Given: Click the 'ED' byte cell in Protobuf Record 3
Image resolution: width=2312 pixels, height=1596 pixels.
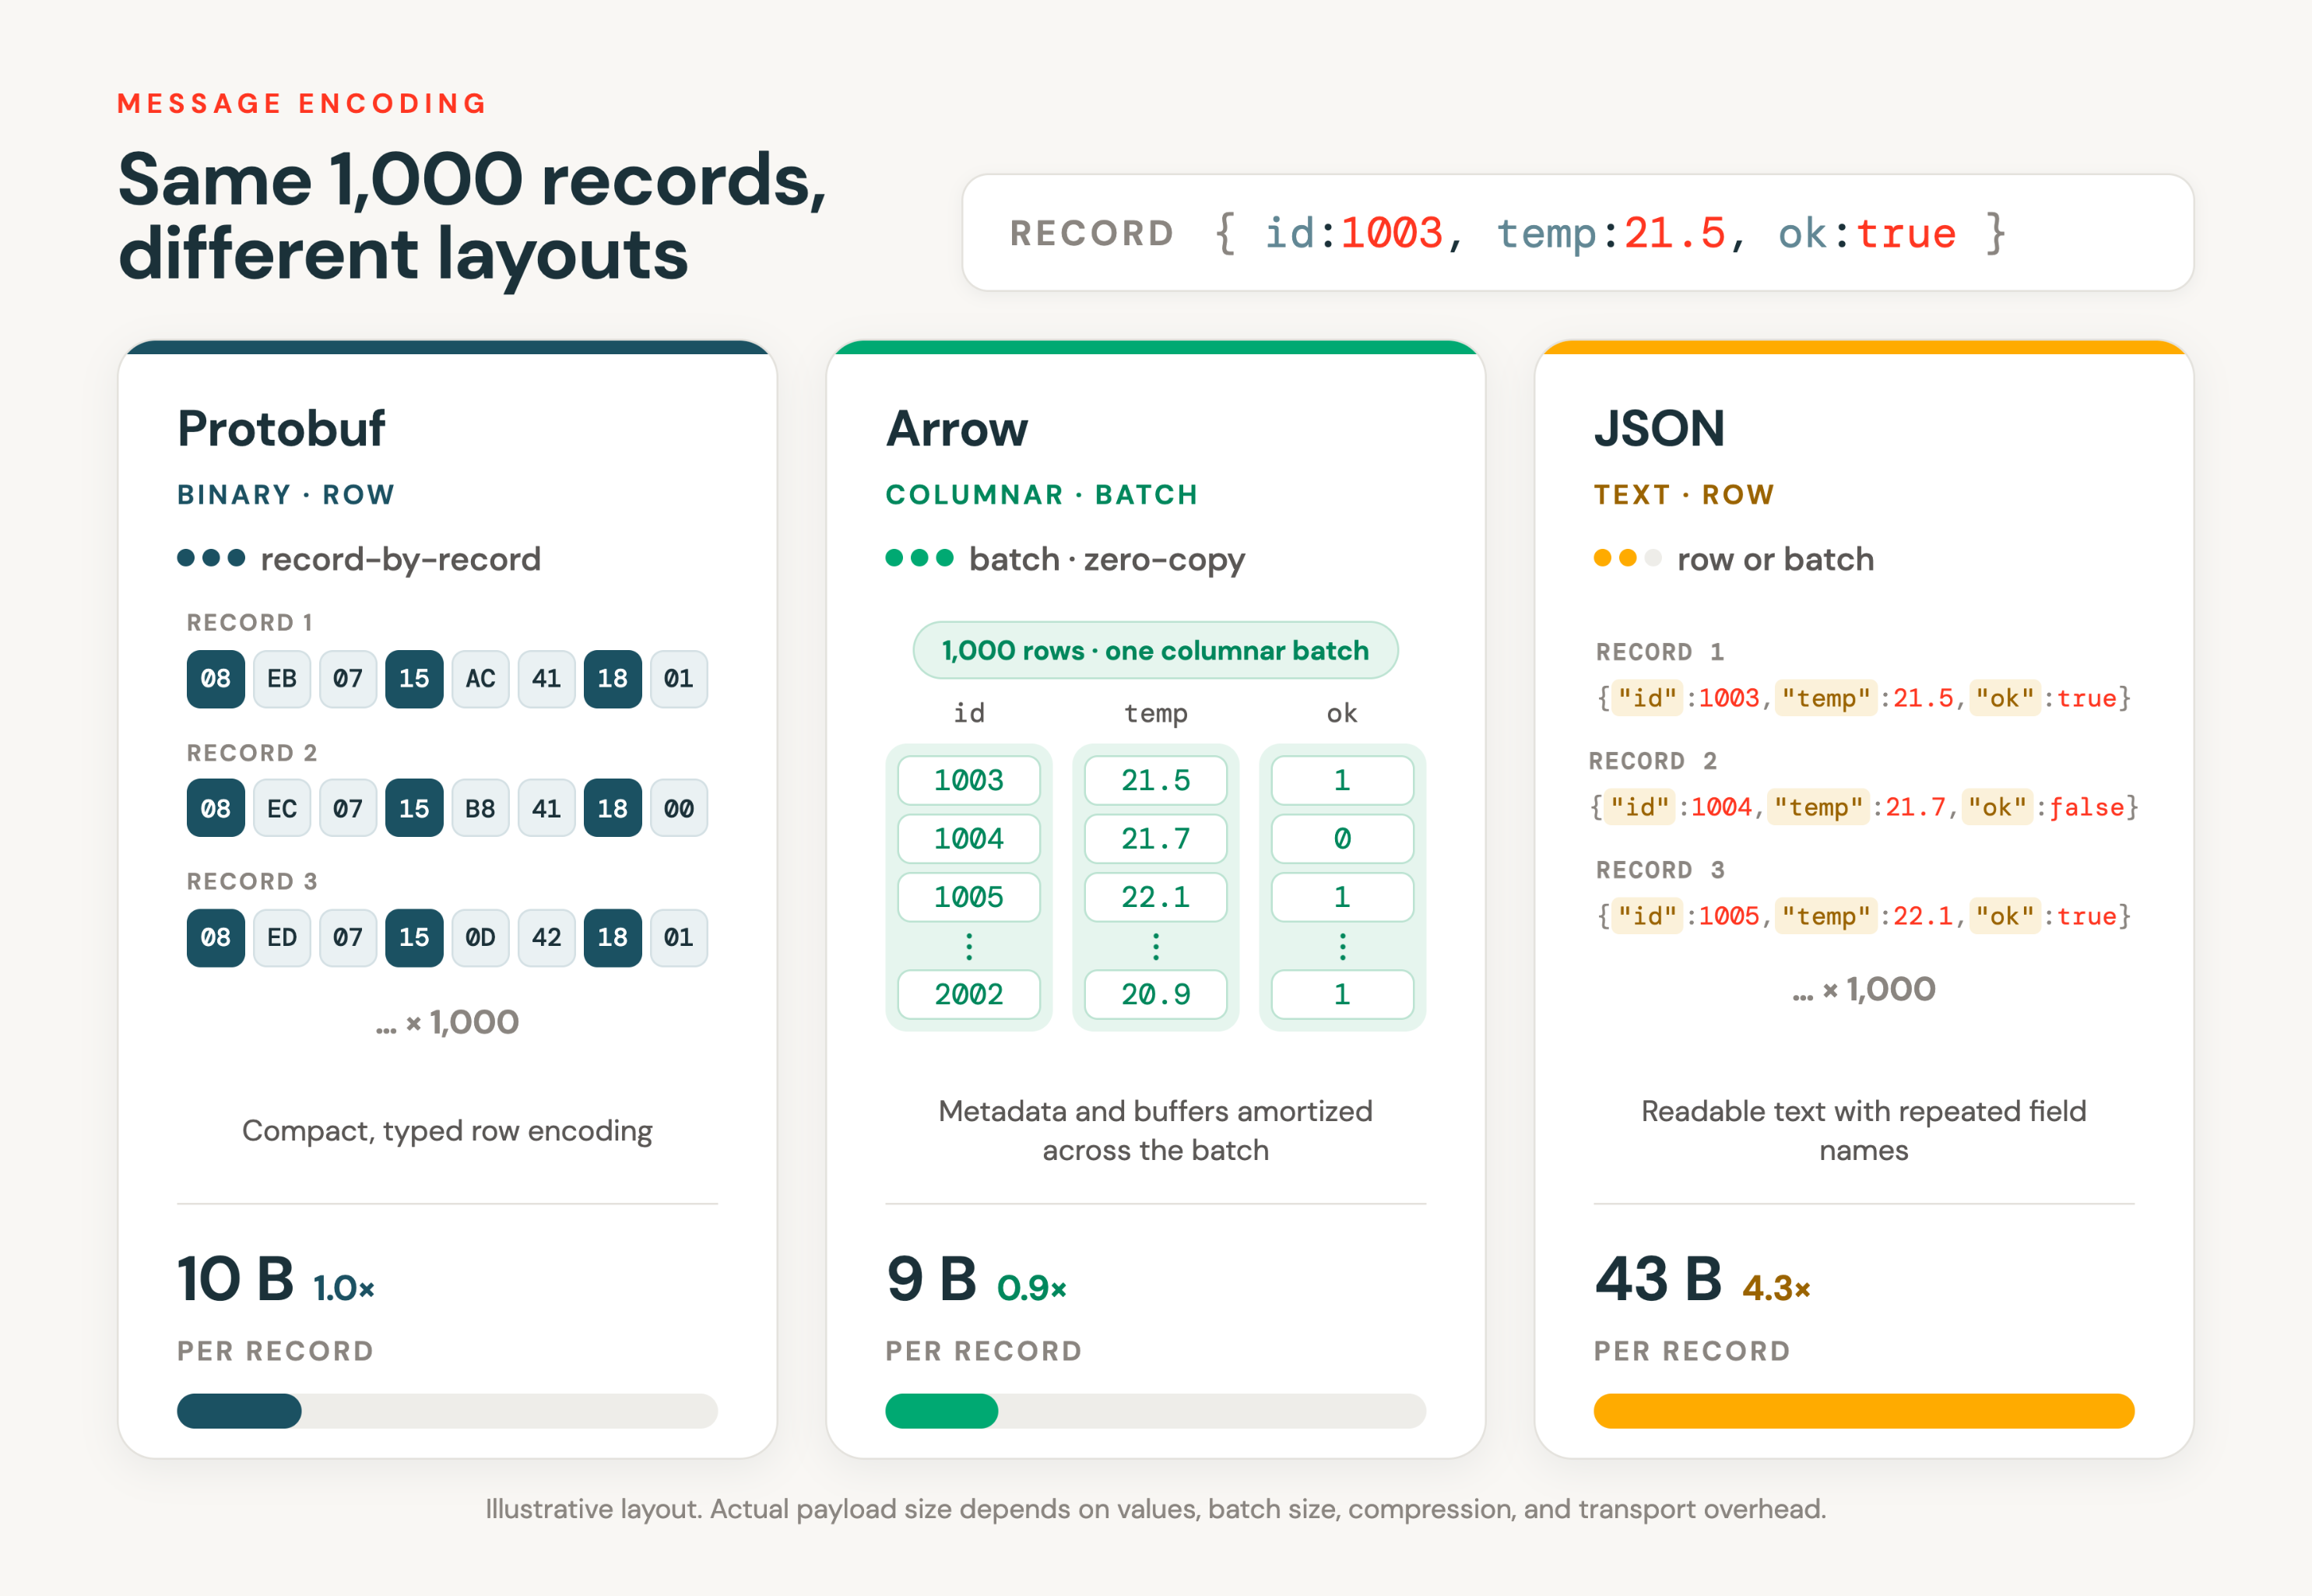Looking at the screenshot, I should 281,937.
